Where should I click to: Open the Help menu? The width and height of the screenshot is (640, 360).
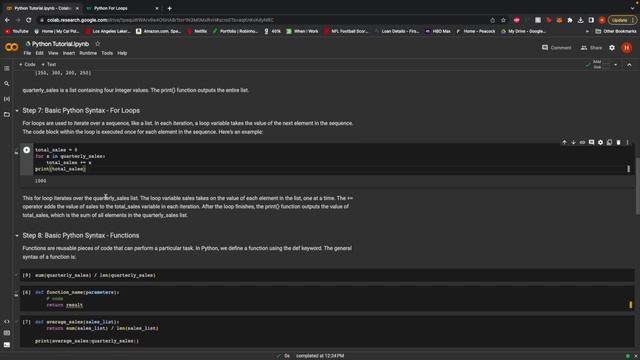click(122, 53)
